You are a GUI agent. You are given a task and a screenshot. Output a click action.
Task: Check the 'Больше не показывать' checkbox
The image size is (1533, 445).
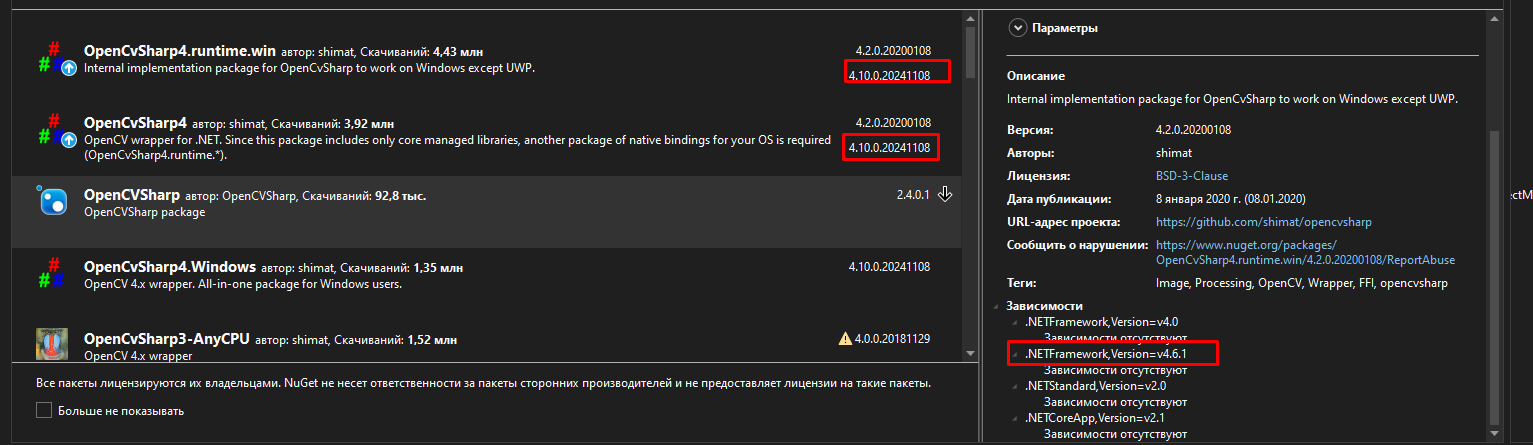point(43,410)
